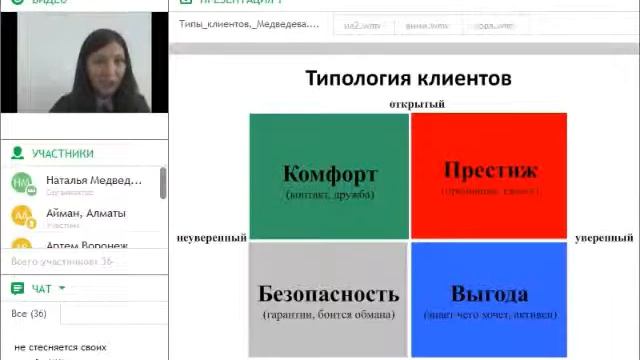Click the gray Безопасность quadrant
The height and width of the screenshot is (360, 640).
pos(328,300)
